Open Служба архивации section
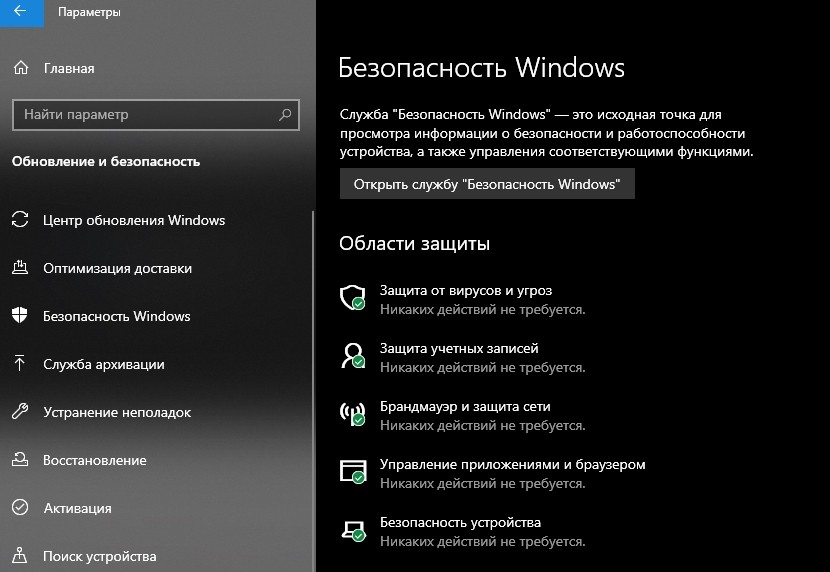The width and height of the screenshot is (830, 572). [x=104, y=365]
